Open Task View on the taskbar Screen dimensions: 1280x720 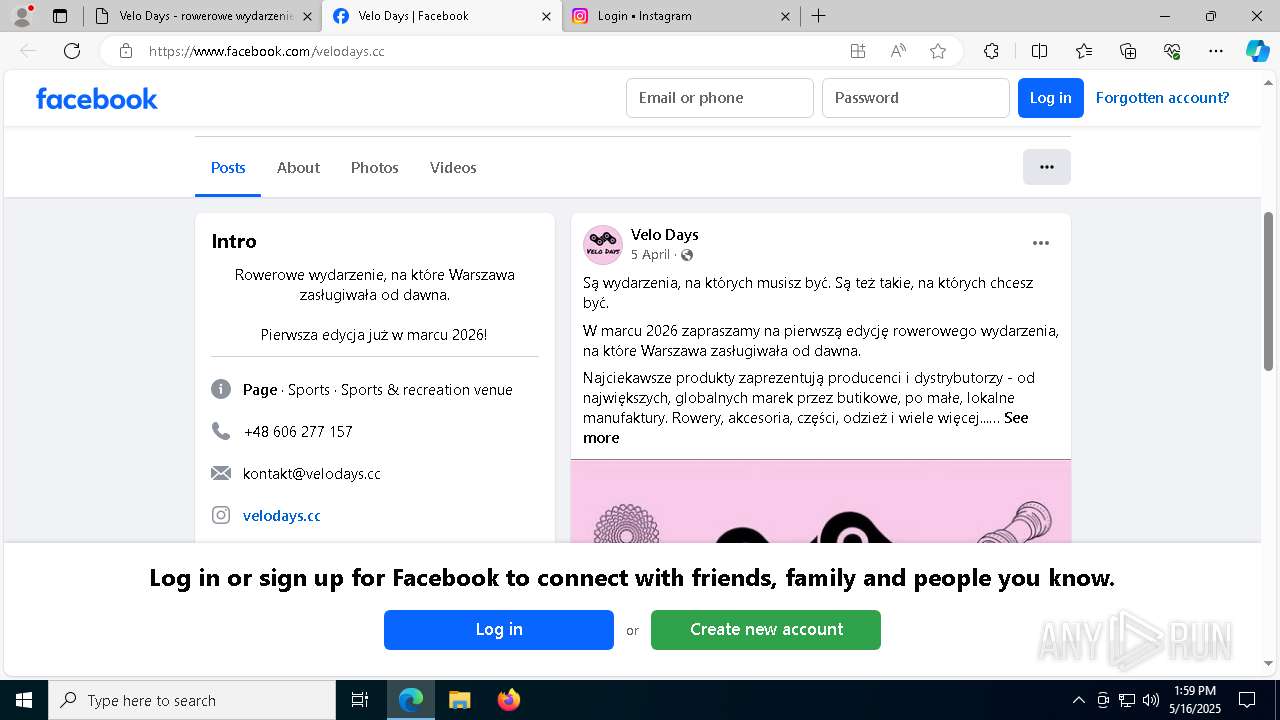[x=360, y=700]
